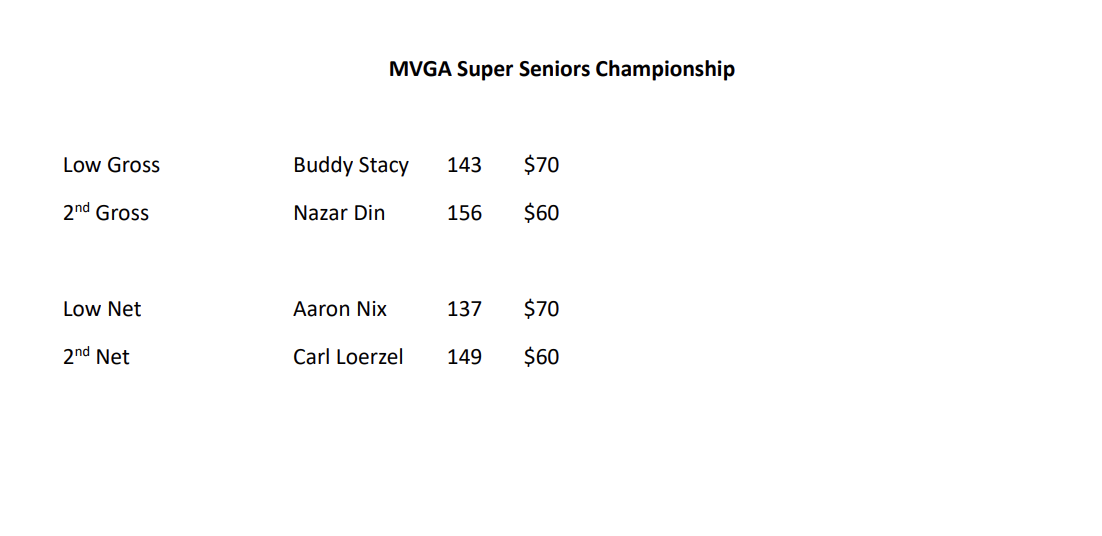Viewport: 1102px width, 536px height.
Task: Click the word Championship in the heading
Action: coord(665,69)
